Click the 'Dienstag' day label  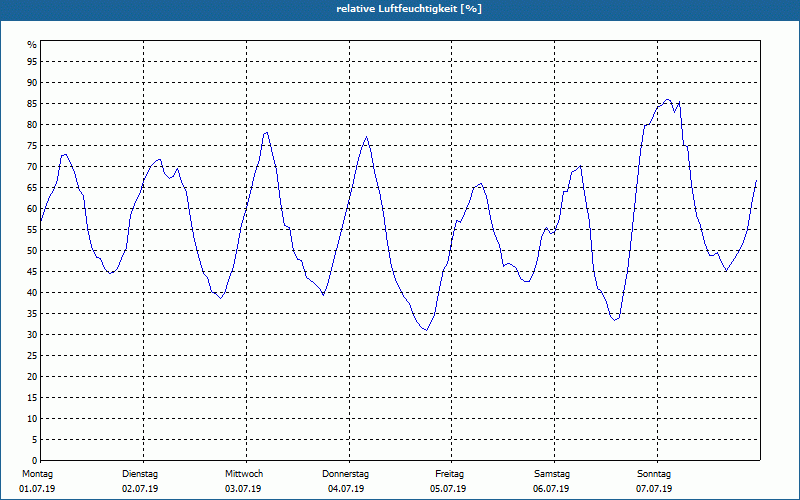tap(140, 474)
